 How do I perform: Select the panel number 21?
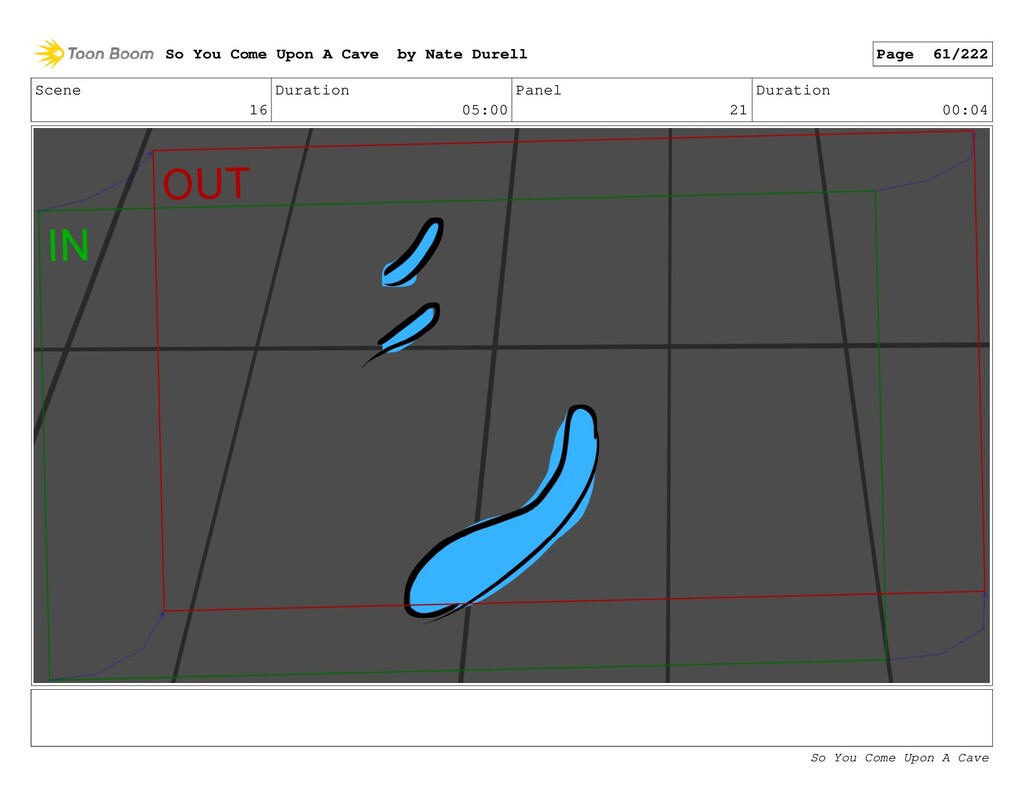[739, 110]
